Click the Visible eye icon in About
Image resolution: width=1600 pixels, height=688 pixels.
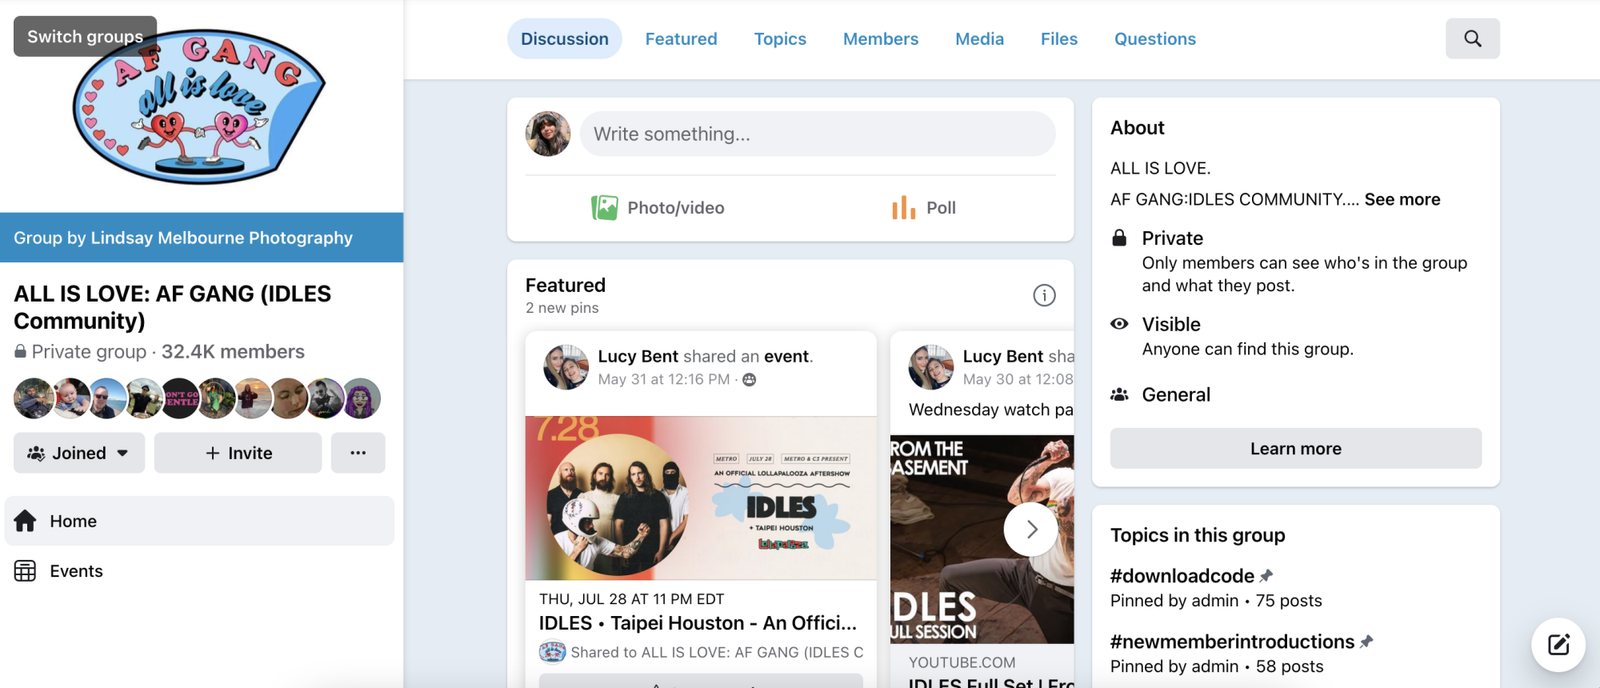tap(1120, 324)
